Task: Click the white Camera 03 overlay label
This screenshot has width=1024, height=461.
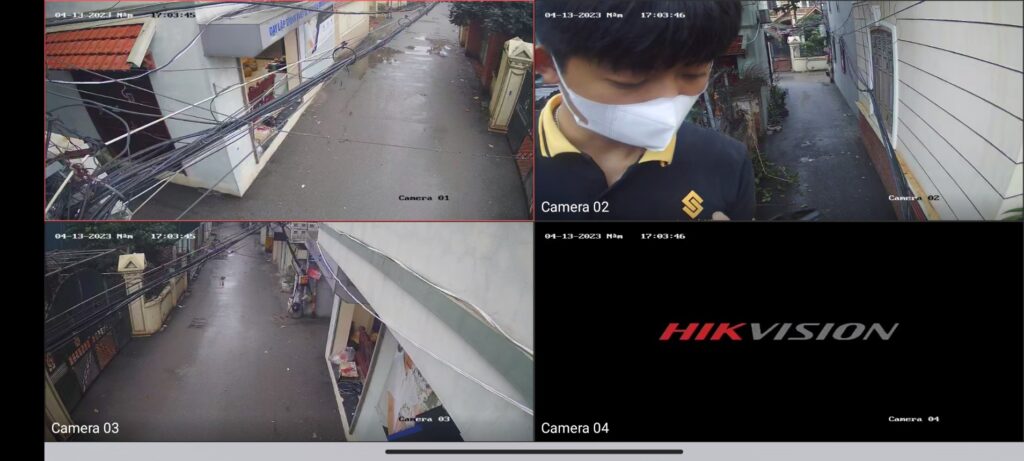Action: [85, 428]
